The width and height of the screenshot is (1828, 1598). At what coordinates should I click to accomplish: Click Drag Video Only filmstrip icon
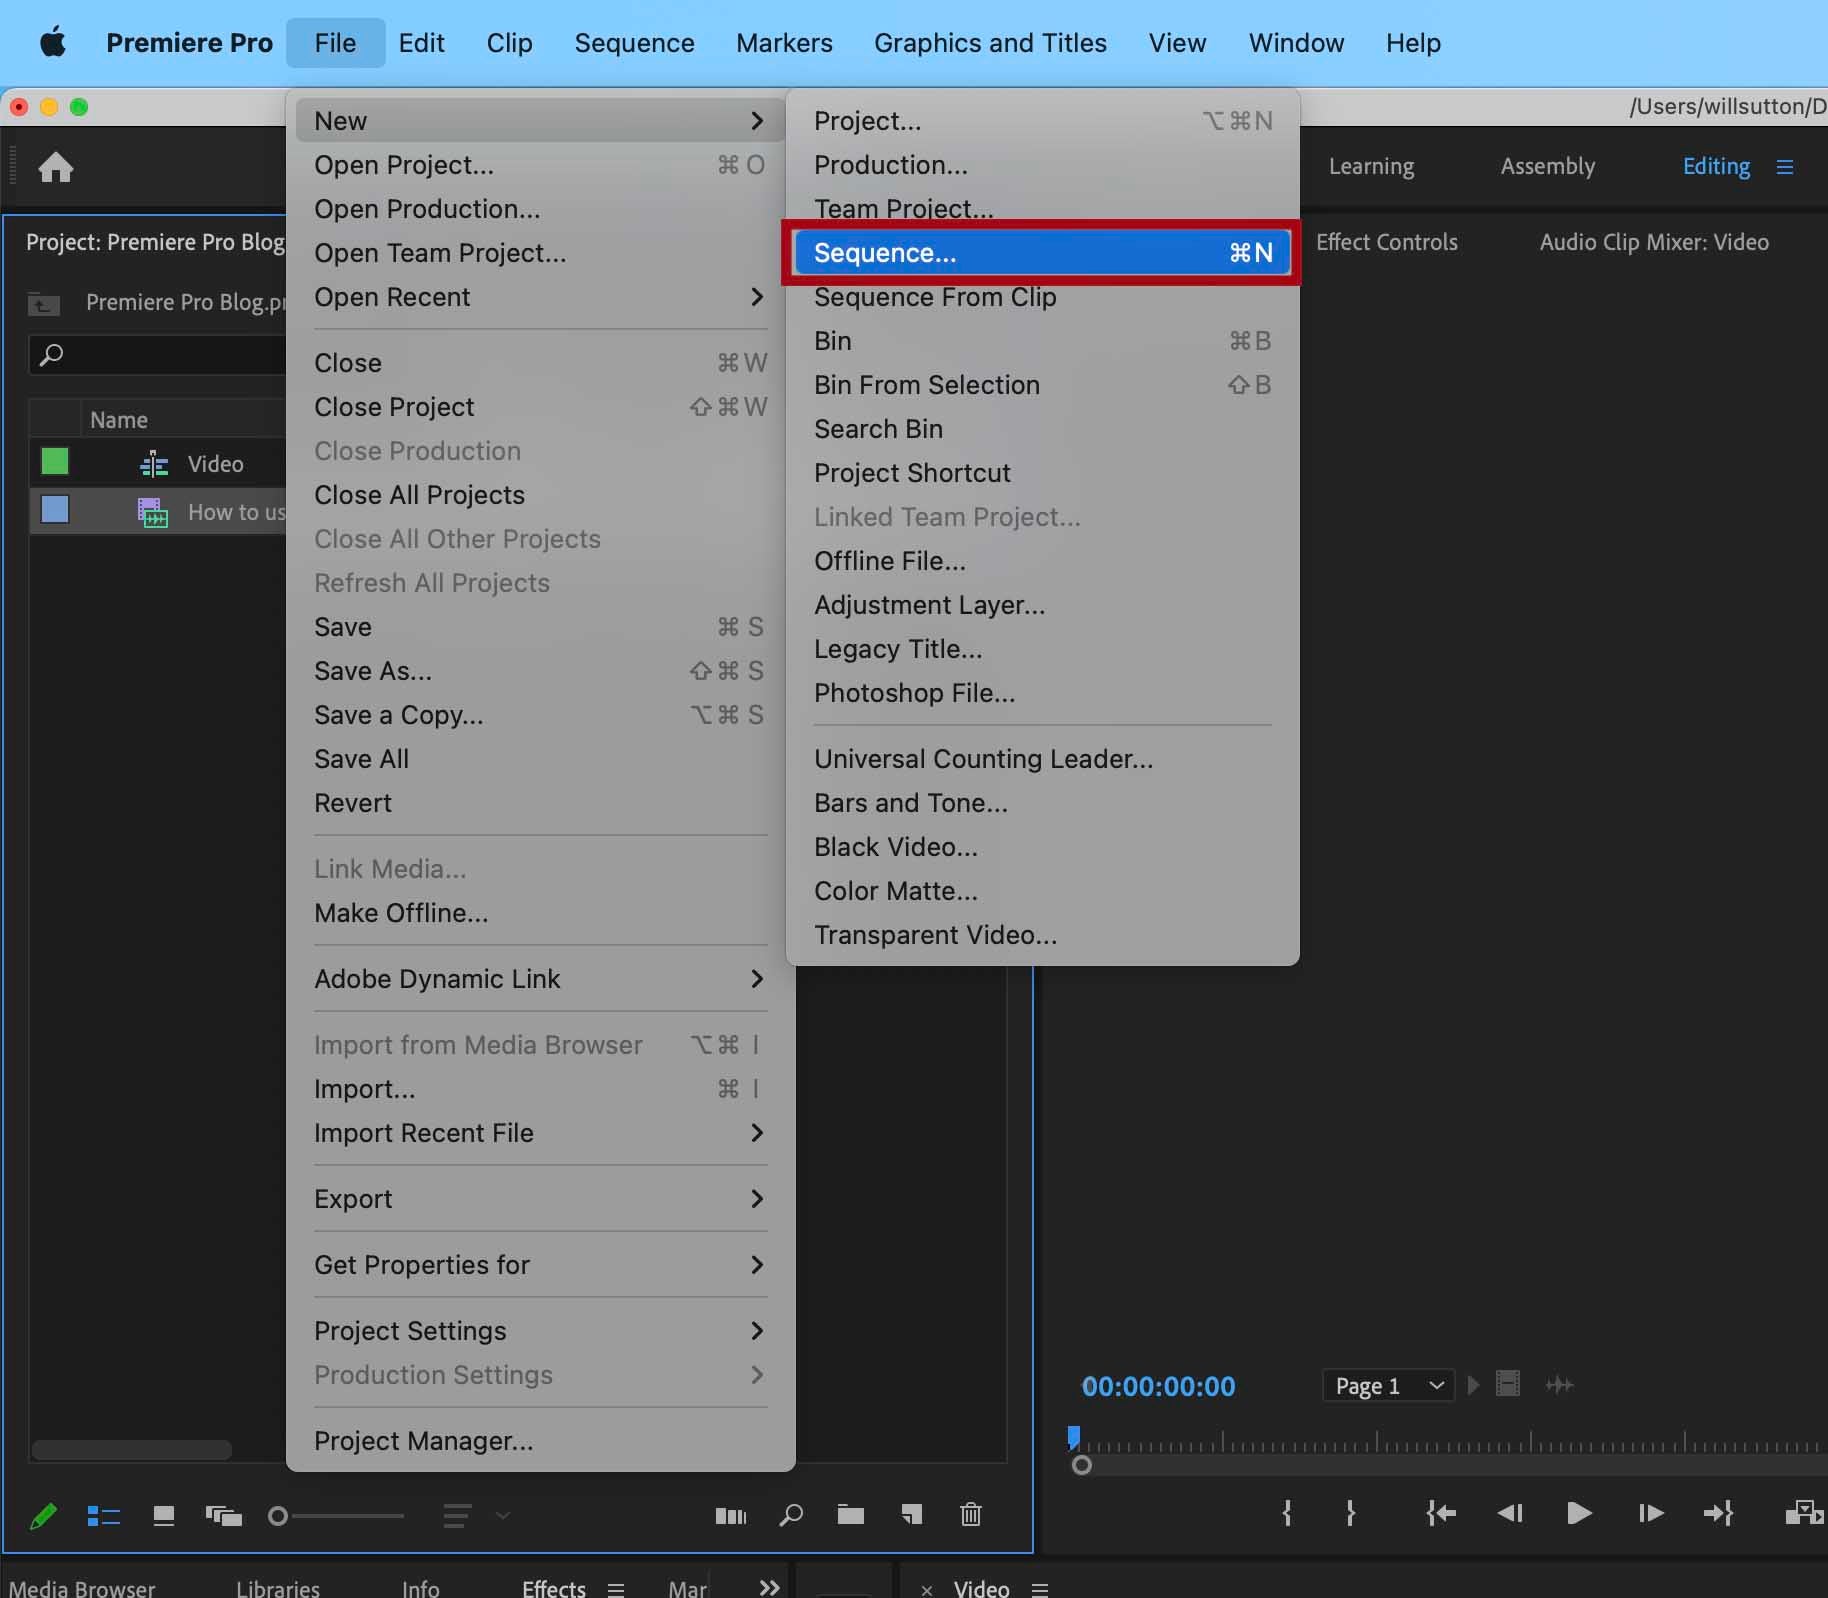point(1508,1385)
